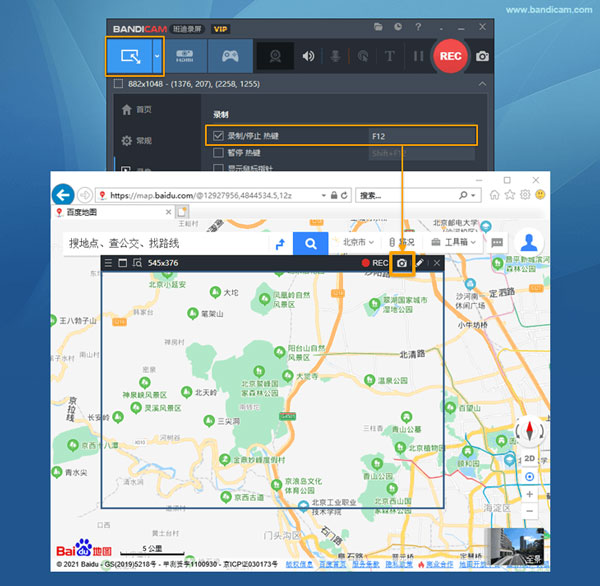Image resolution: width=600 pixels, height=586 pixels.
Task: Zoom out the map with minus button
Action: point(530,511)
